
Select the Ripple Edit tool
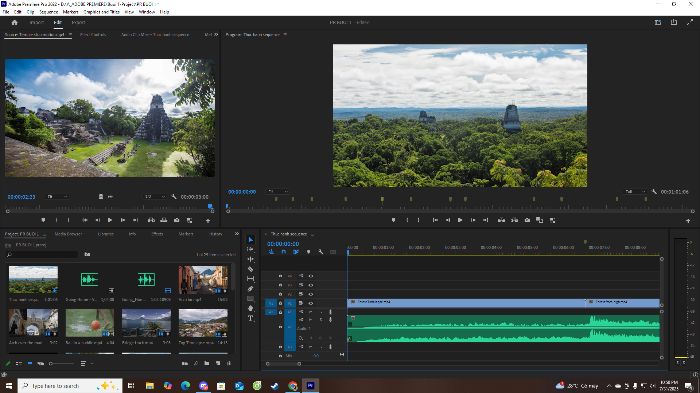pos(250,259)
